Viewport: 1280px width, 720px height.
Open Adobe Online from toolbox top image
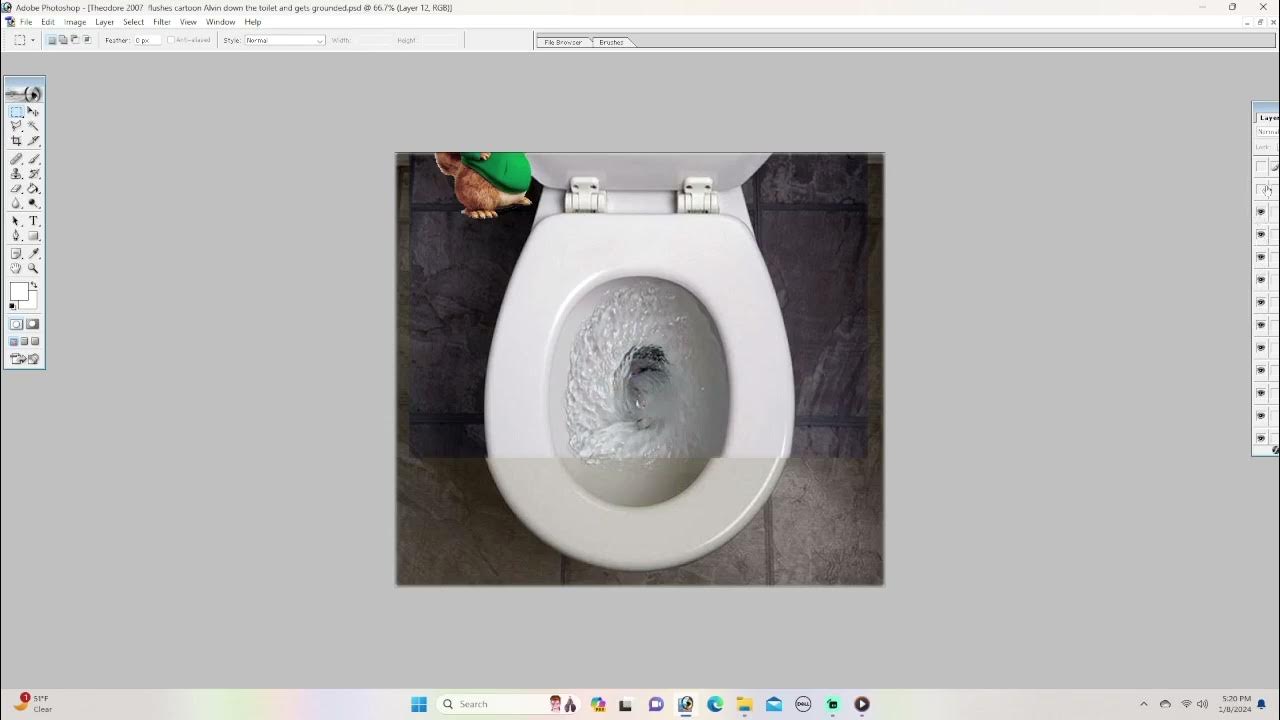tap(24, 93)
